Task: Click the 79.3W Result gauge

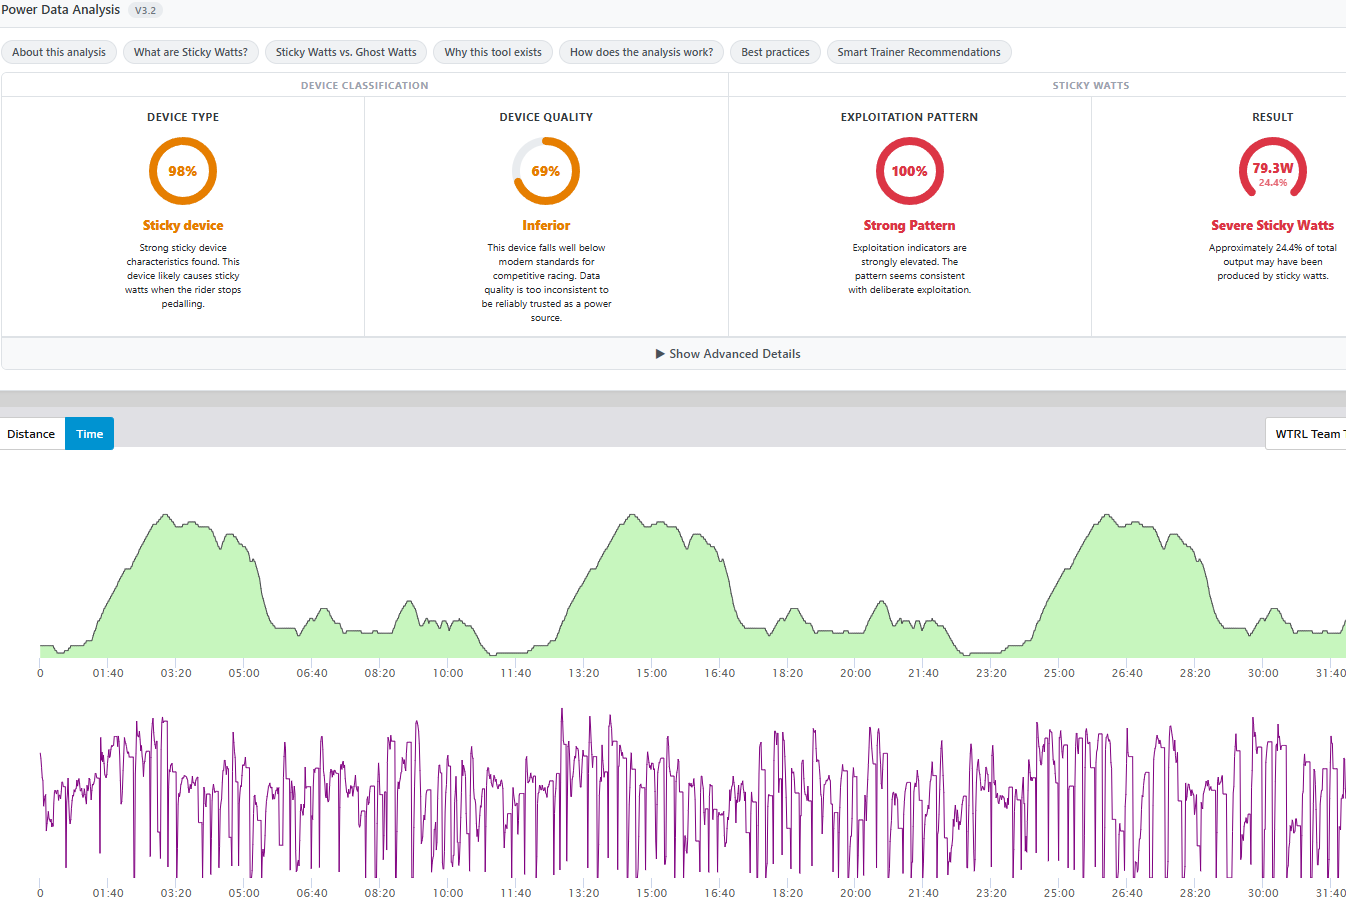Action: click(x=1273, y=171)
